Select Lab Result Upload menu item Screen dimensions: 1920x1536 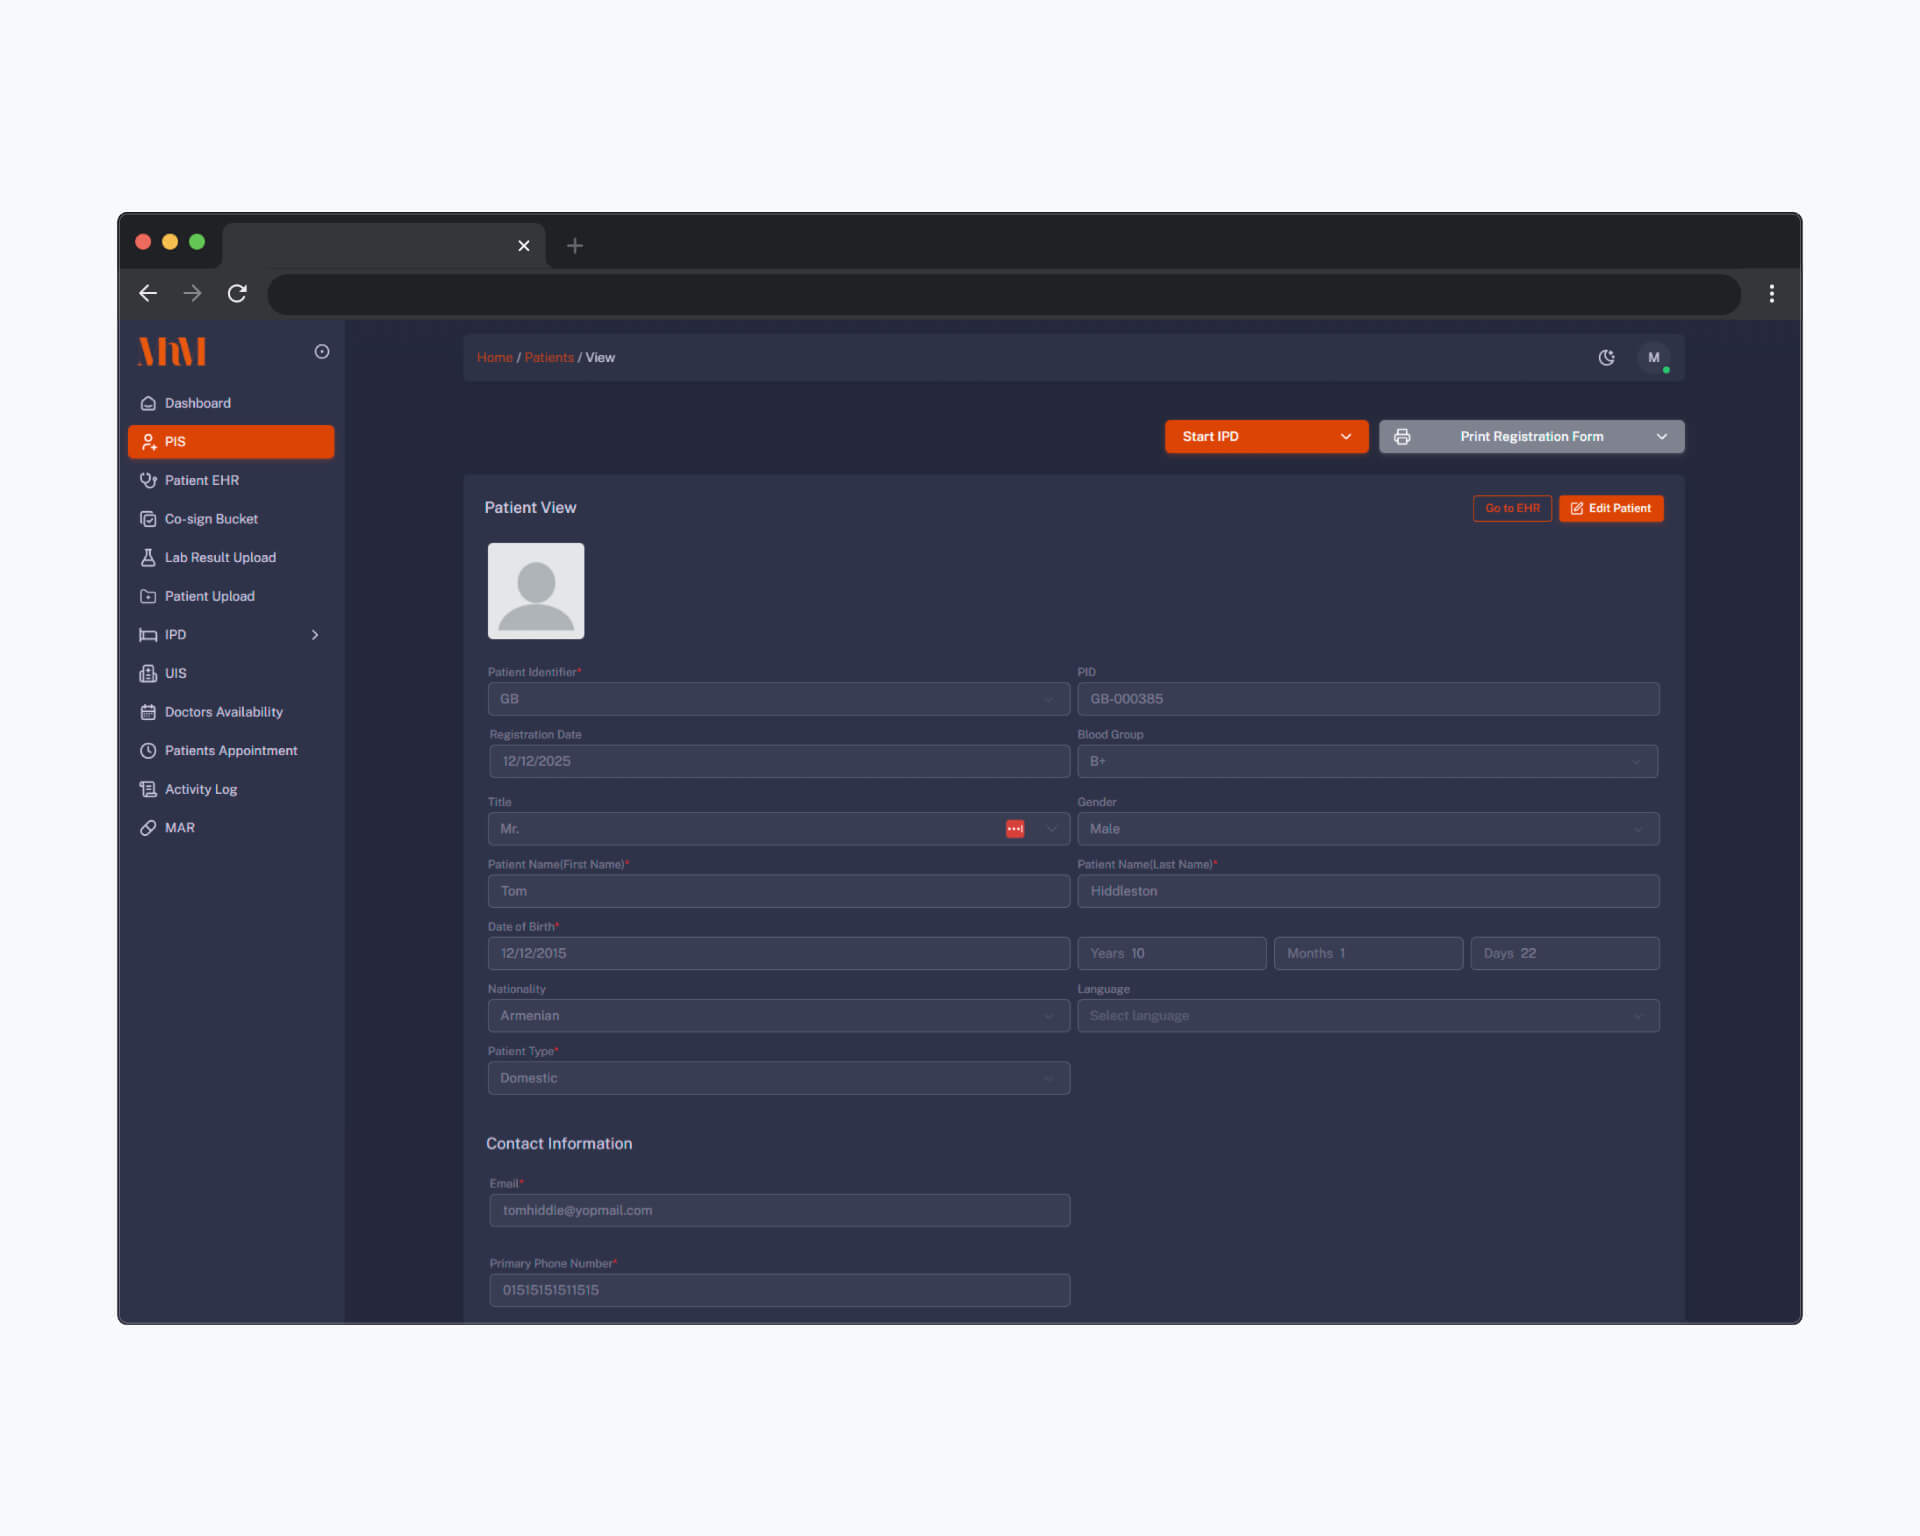click(219, 557)
